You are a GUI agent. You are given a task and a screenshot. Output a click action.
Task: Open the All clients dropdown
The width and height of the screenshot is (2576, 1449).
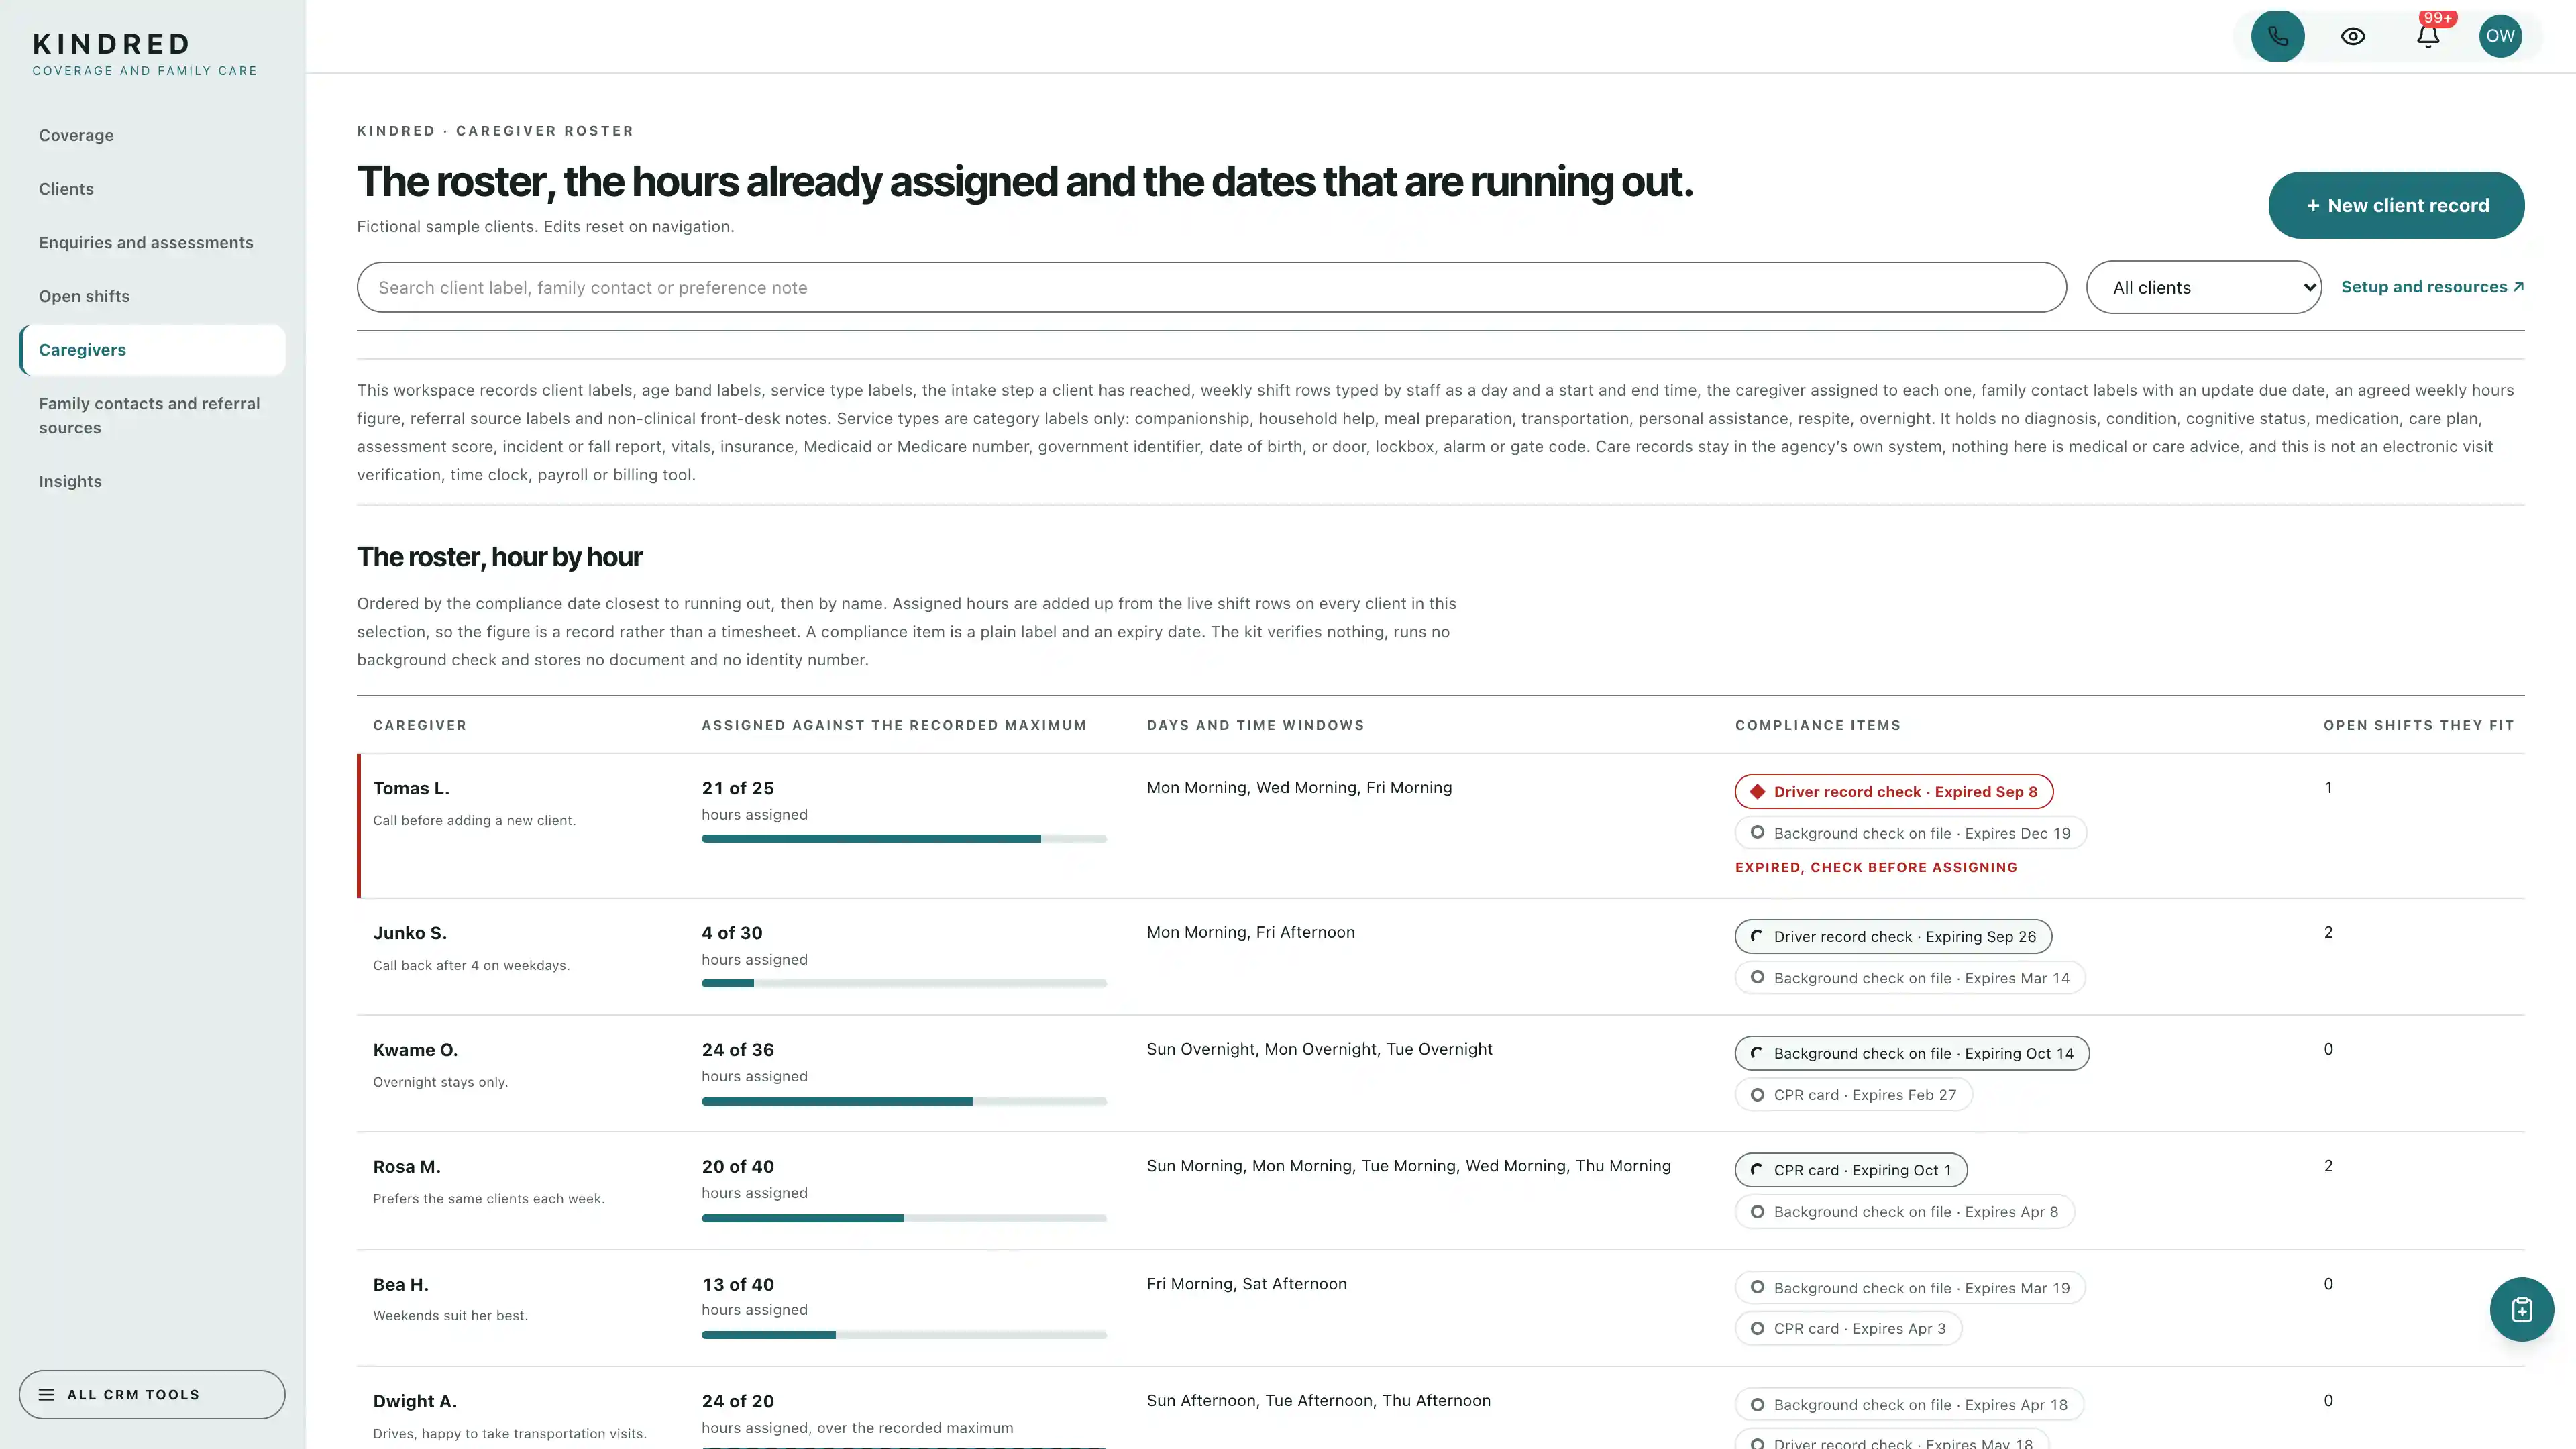[2203, 287]
